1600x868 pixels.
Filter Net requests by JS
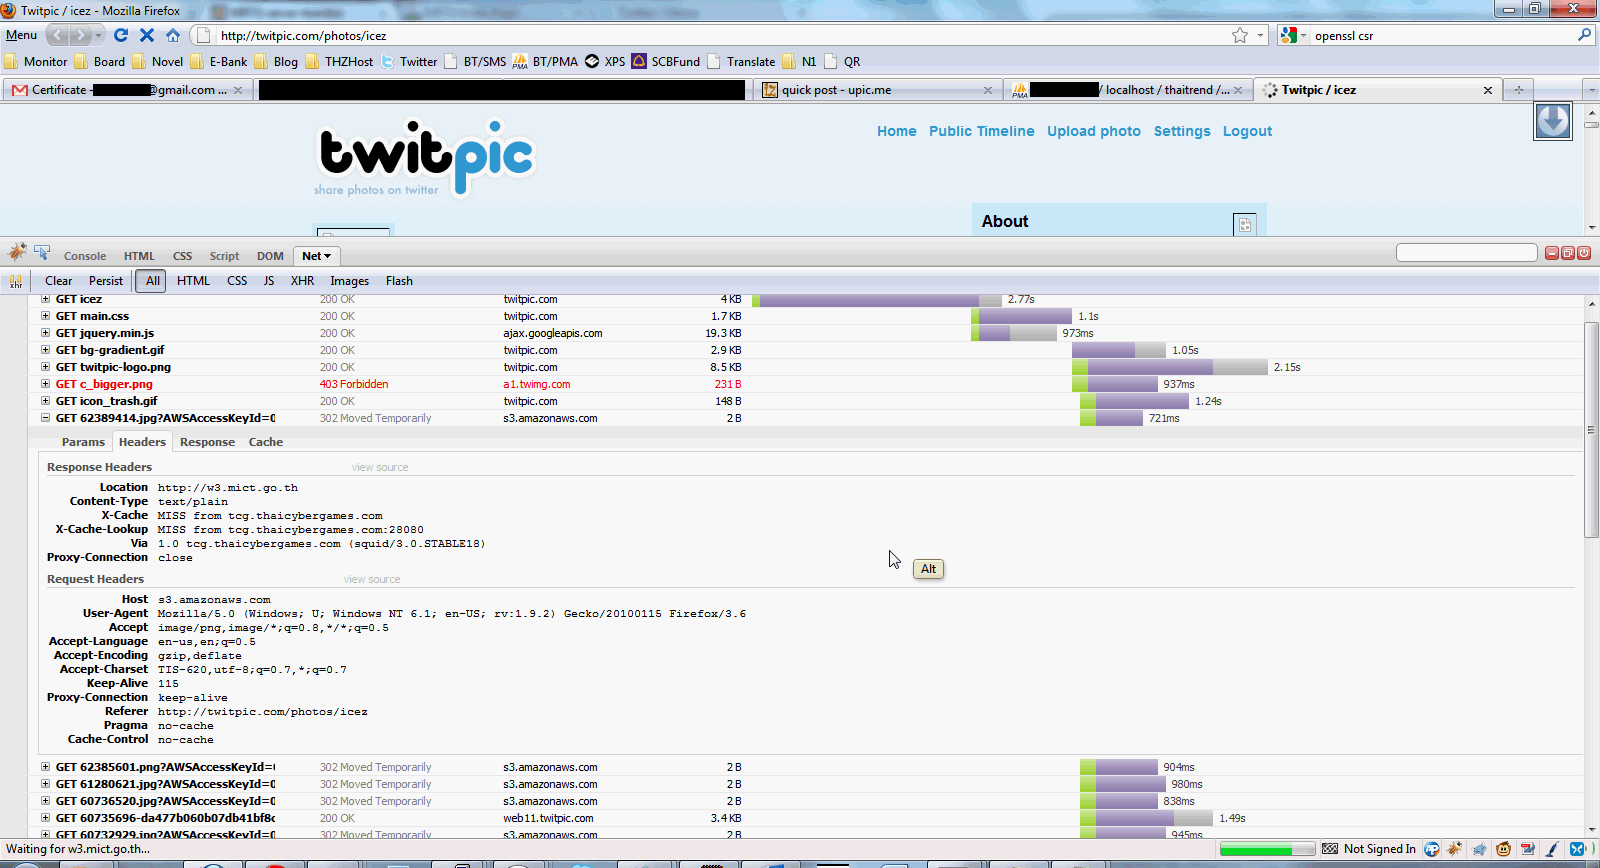(x=269, y=281)
